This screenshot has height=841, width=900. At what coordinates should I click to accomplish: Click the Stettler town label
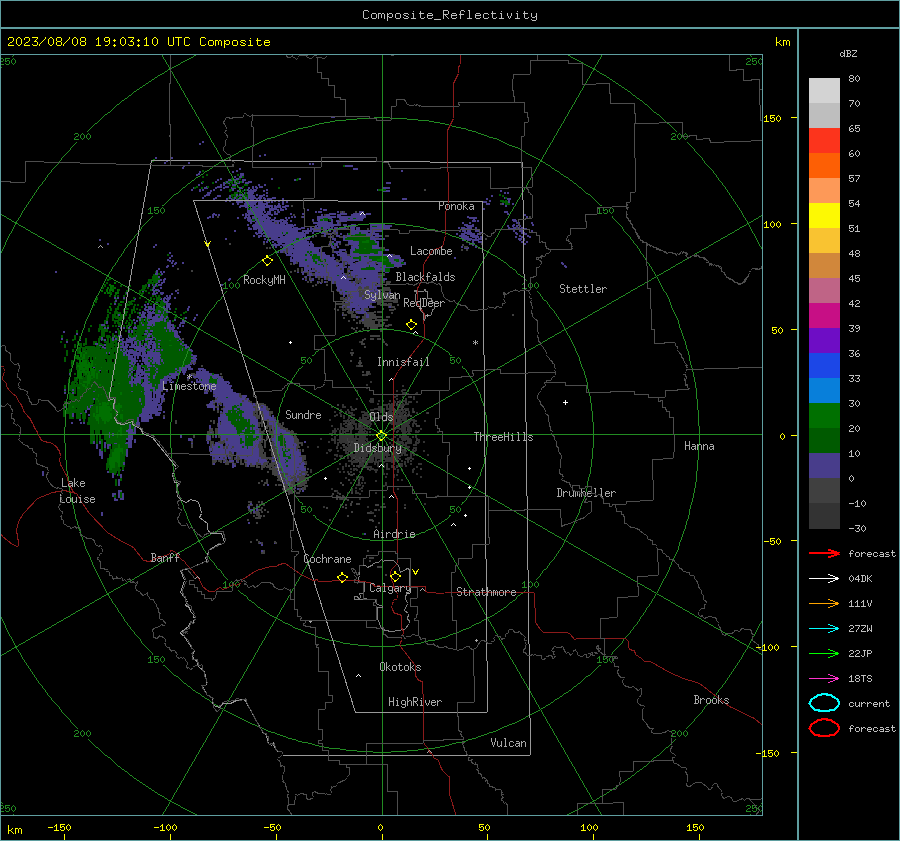pos(583,289)
